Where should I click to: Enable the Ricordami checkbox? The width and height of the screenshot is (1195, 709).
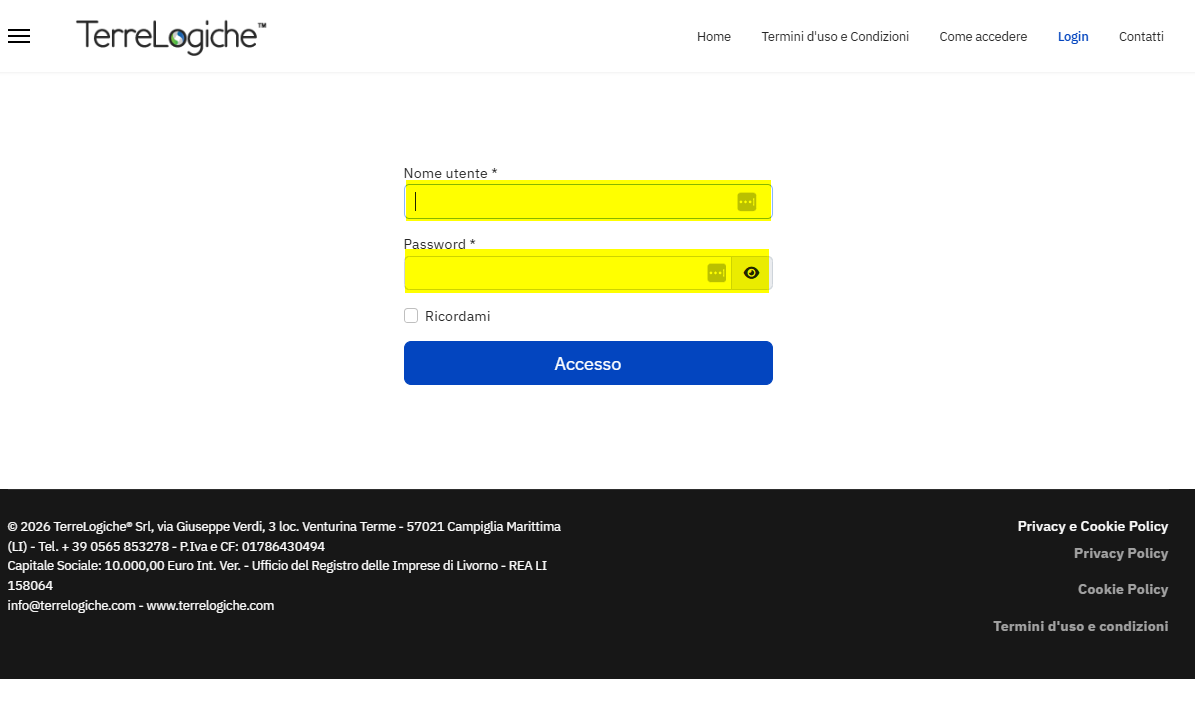click(x=411, y=316)
